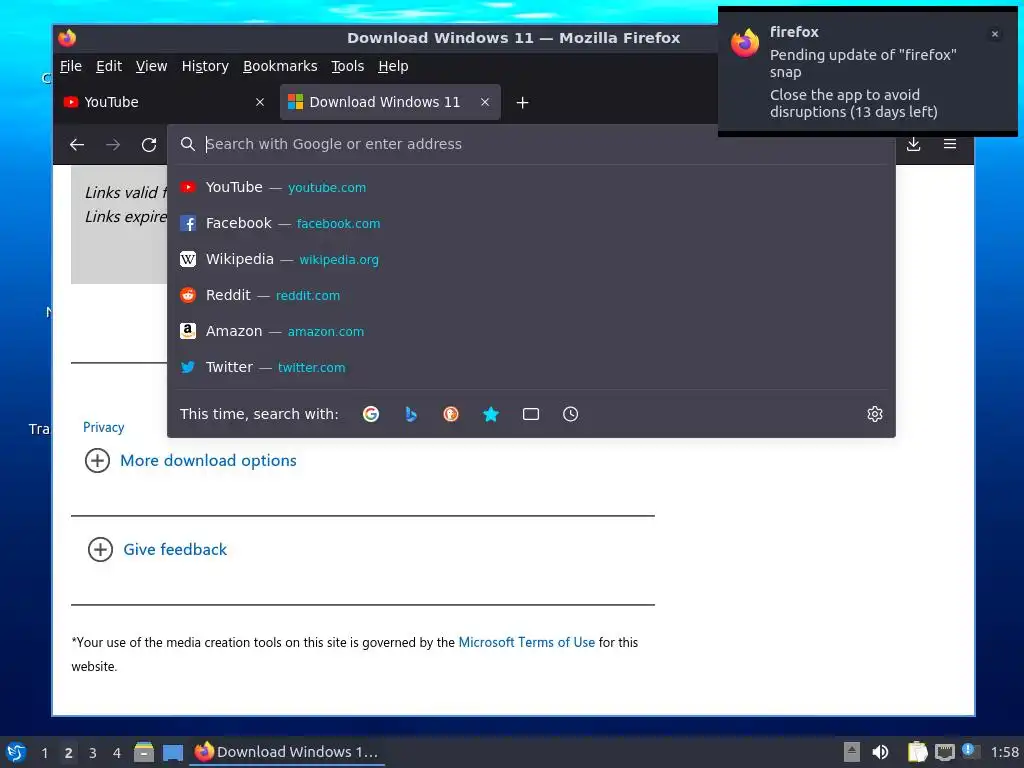Image resolution: width=1024 pixels, height=768 pixels.
Task: Search in bookmarks via star icon
Action: [491, 414]
